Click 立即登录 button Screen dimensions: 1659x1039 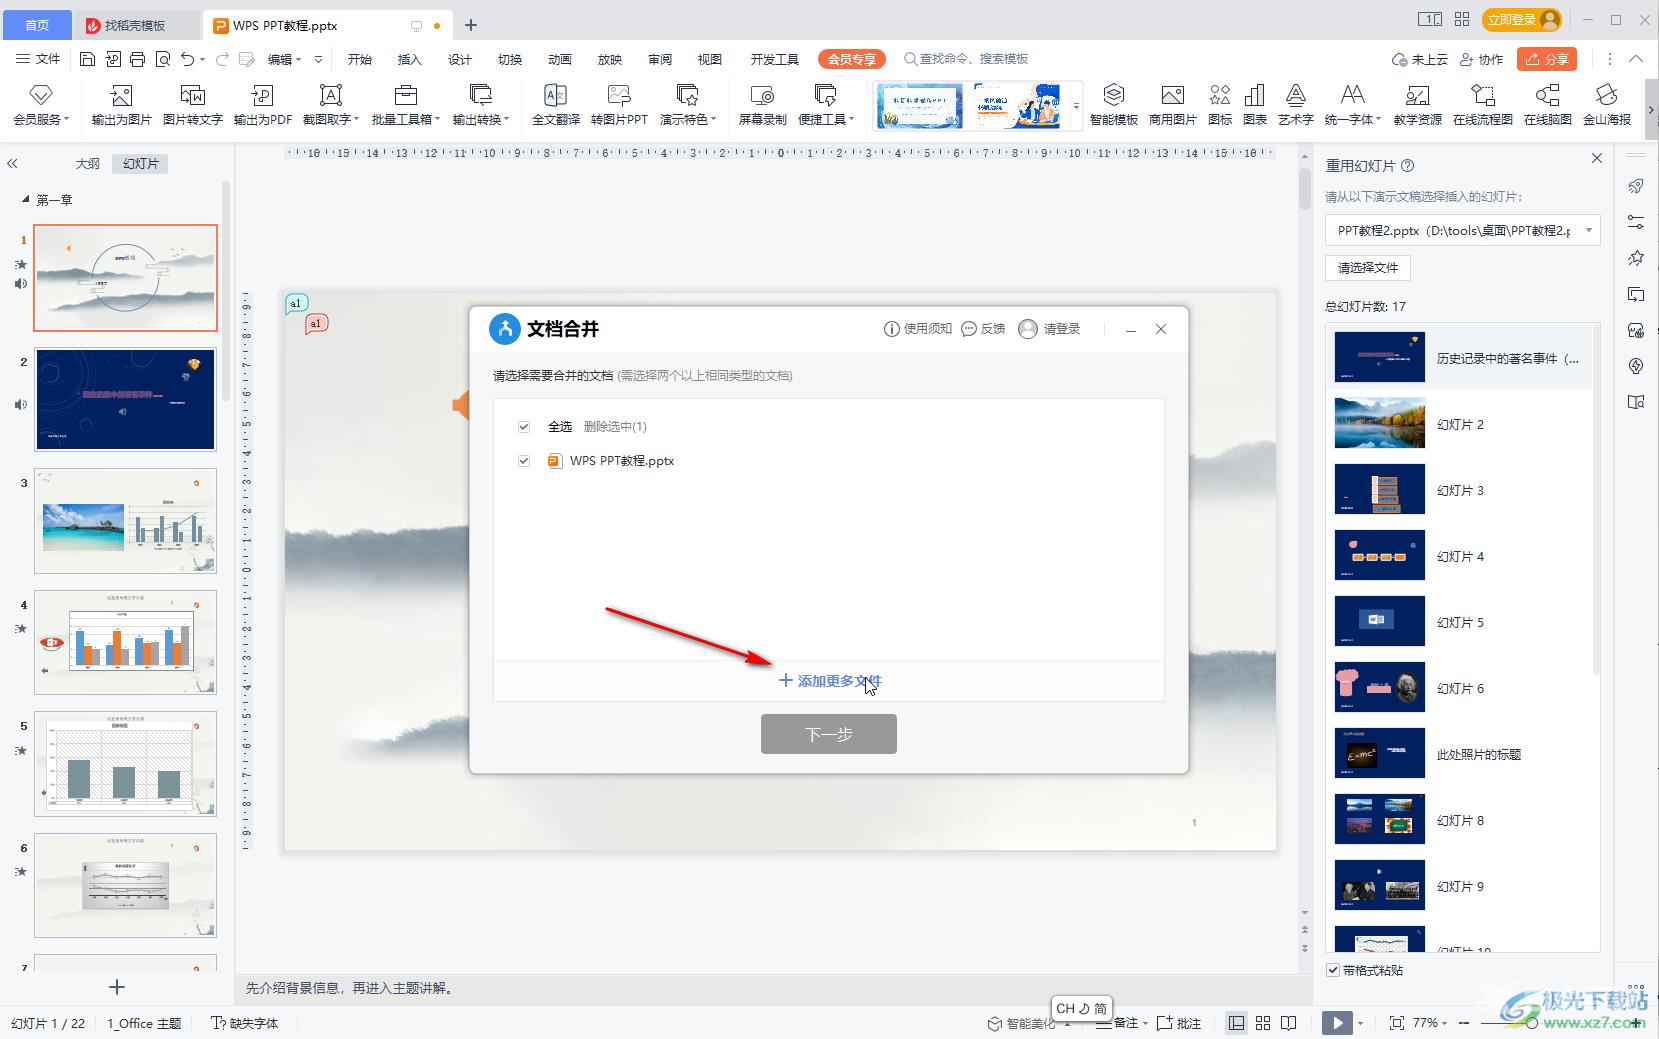click(1522, 20)
